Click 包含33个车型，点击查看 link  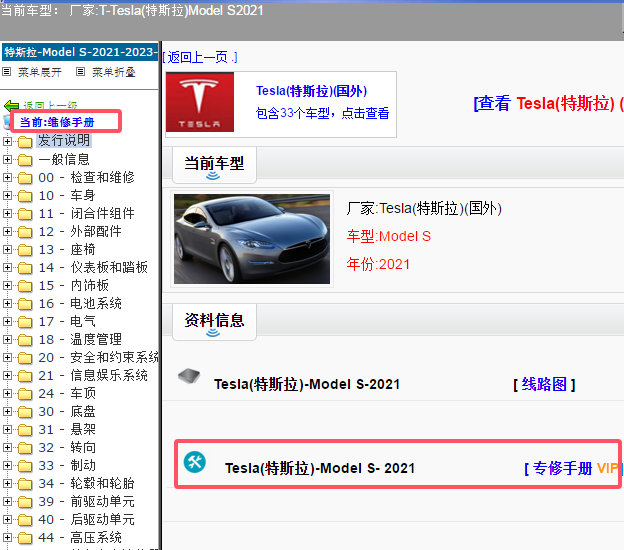322,113
